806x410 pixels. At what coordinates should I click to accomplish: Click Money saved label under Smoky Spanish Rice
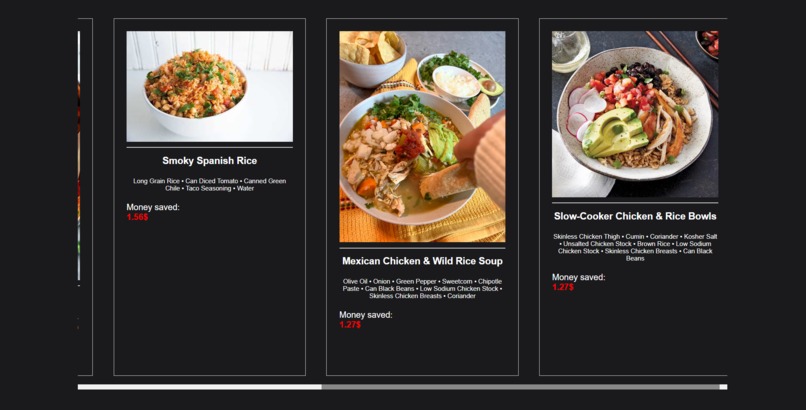(x=153, y=207)
